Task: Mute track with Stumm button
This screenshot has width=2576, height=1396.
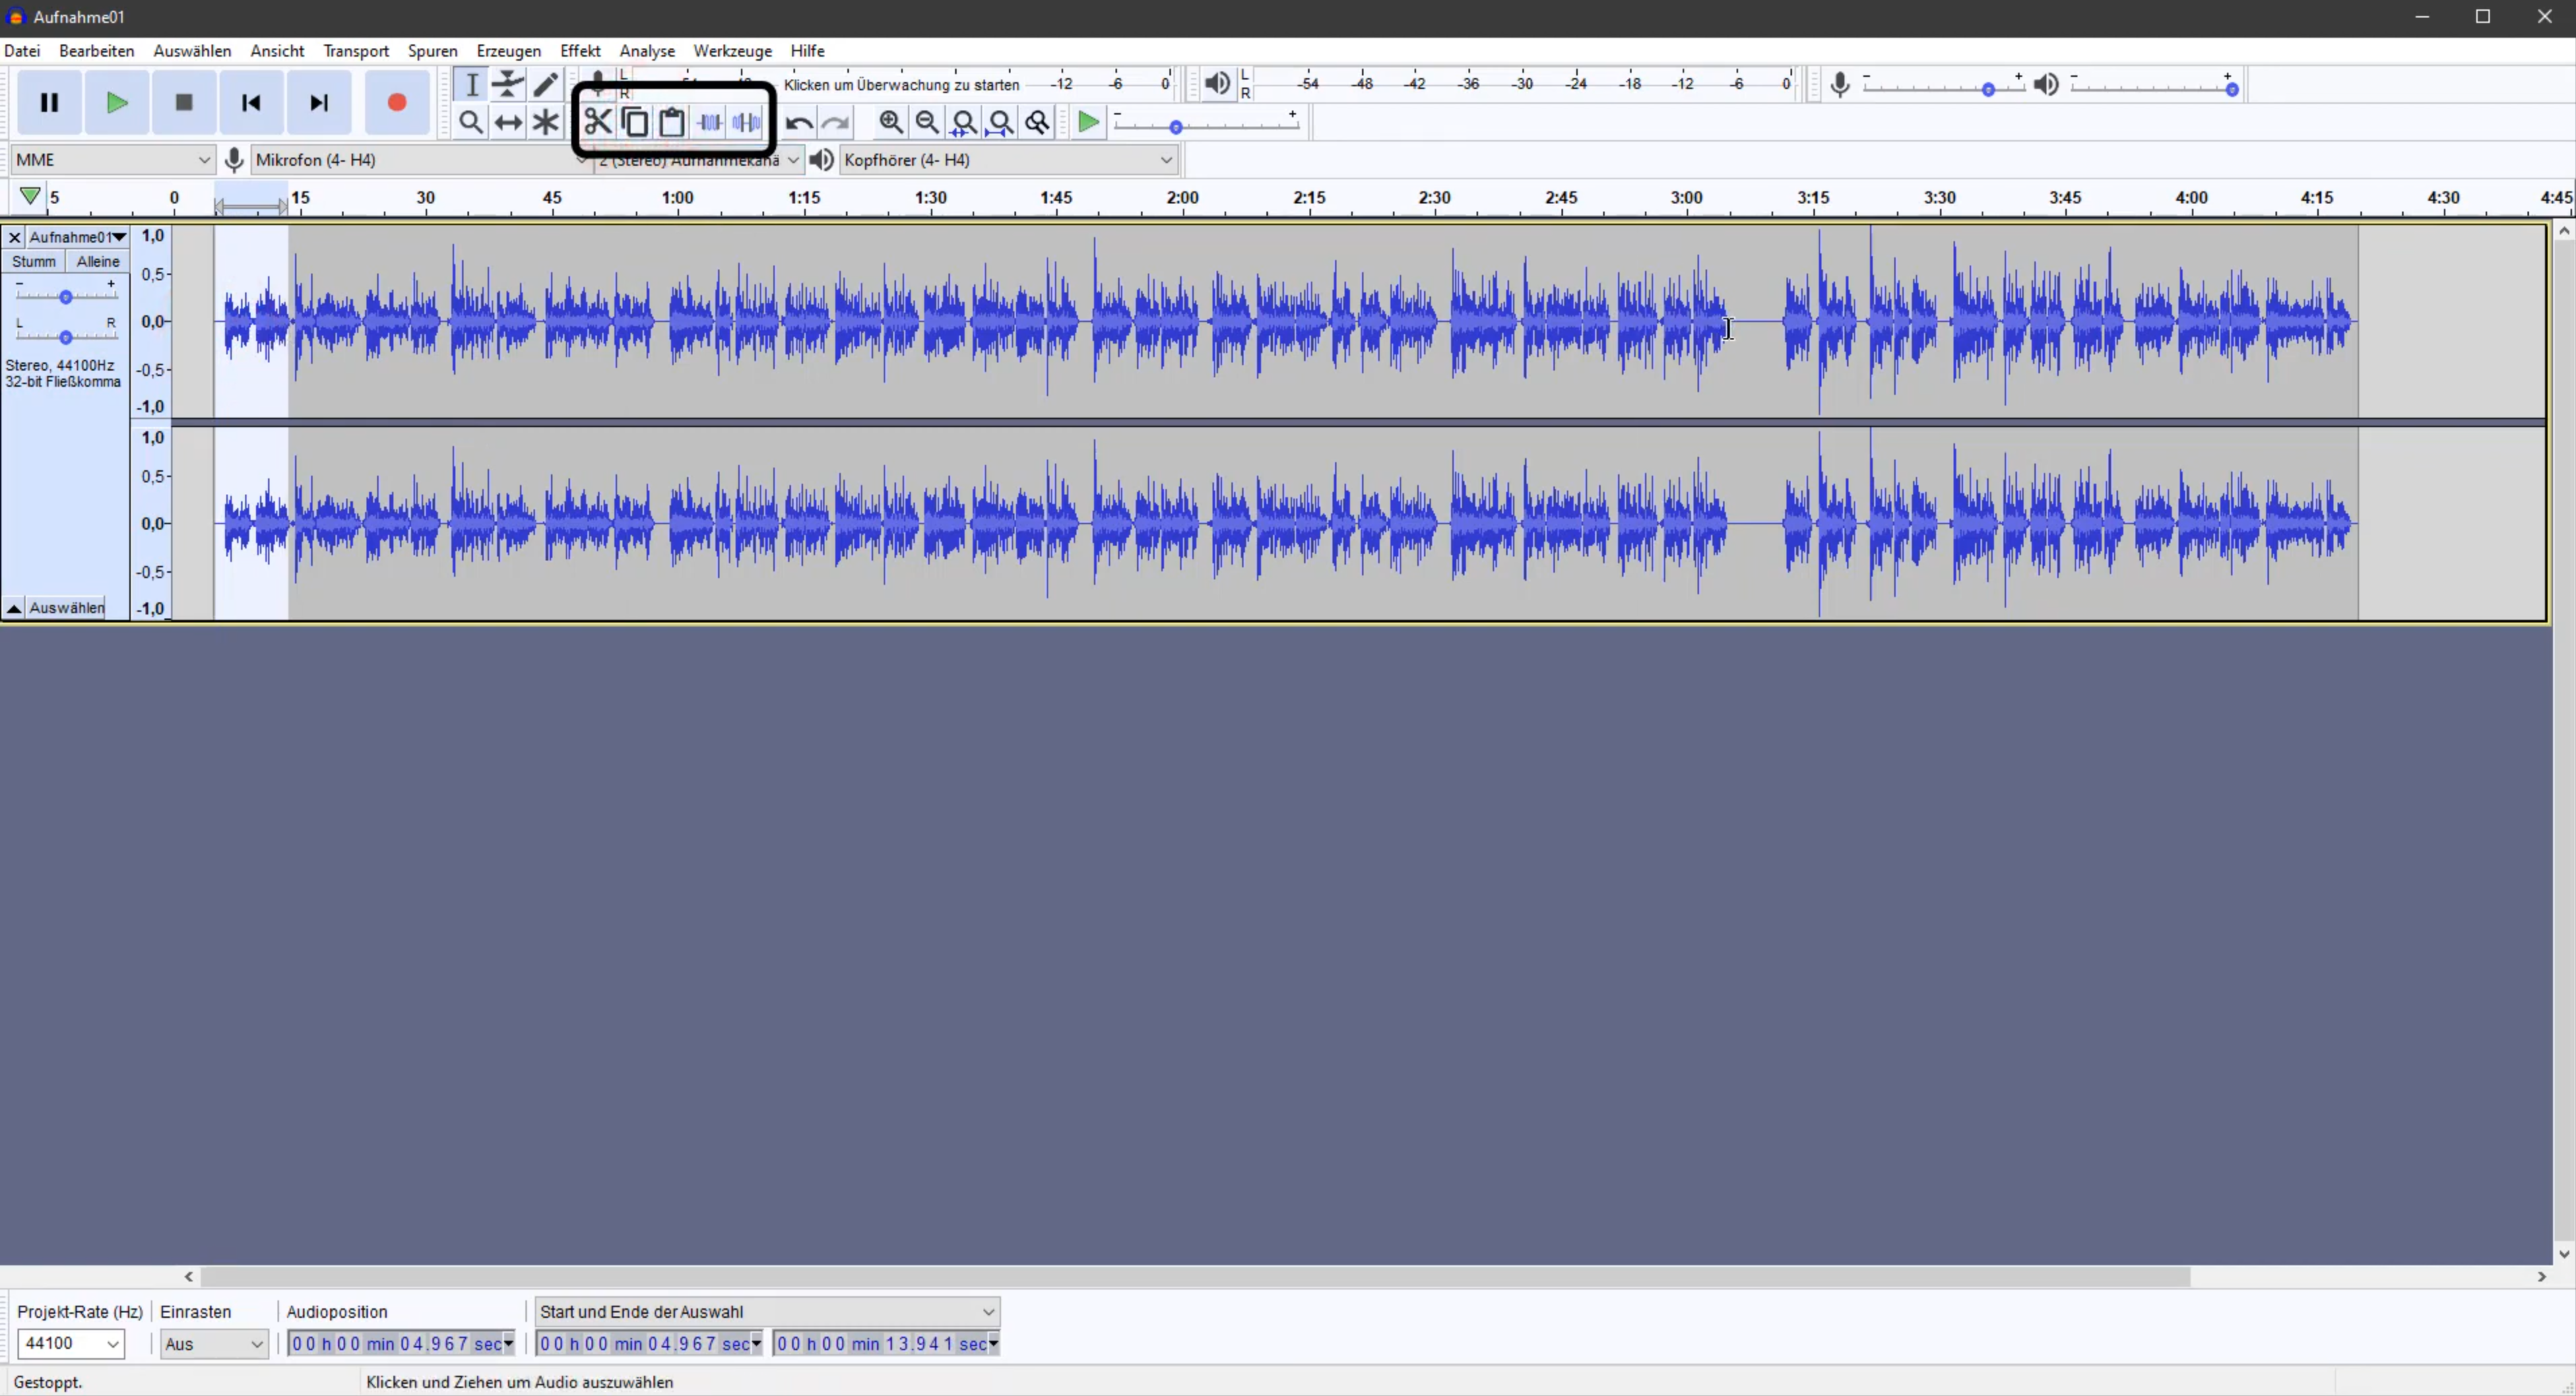Action: coord(33,261)
